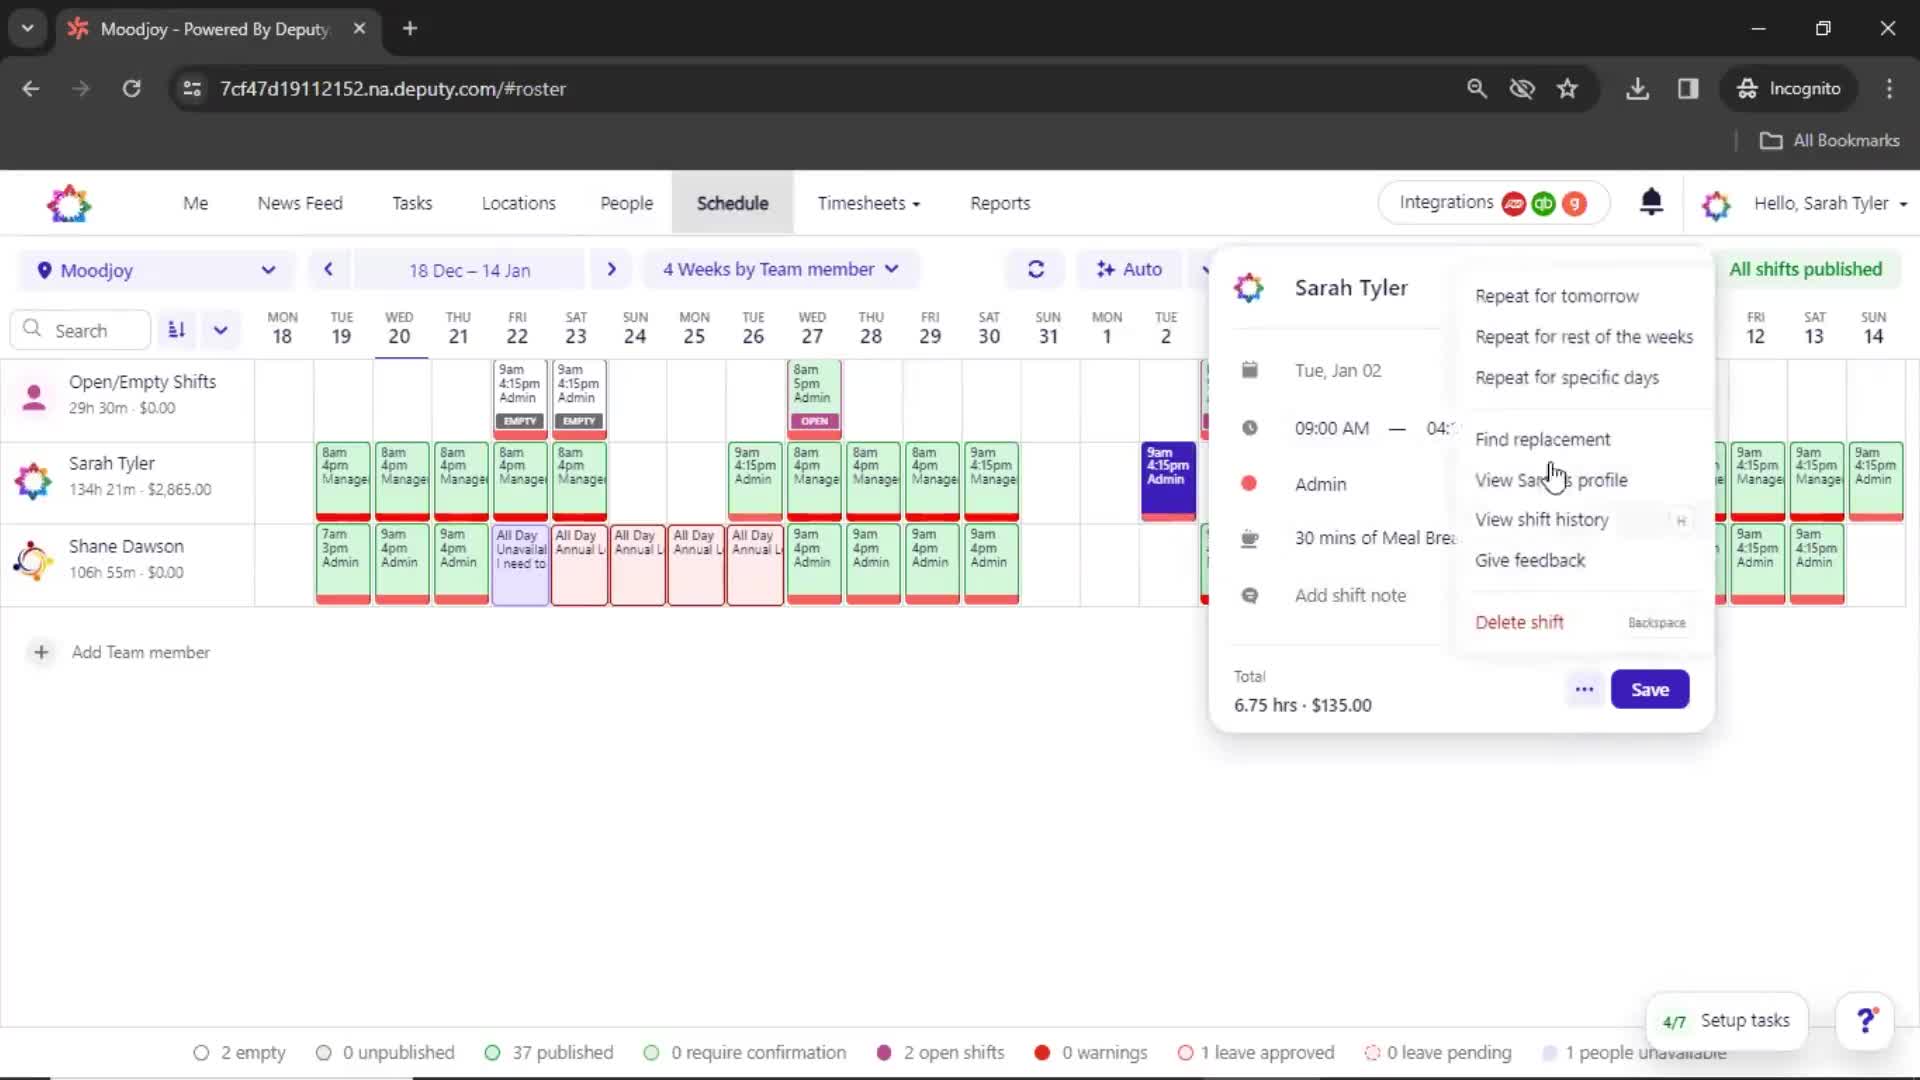The height and width of the screenshot is (1080, 1920).
Task: Toggle the 2 open shifts filter
Action: coord(940,1052)
